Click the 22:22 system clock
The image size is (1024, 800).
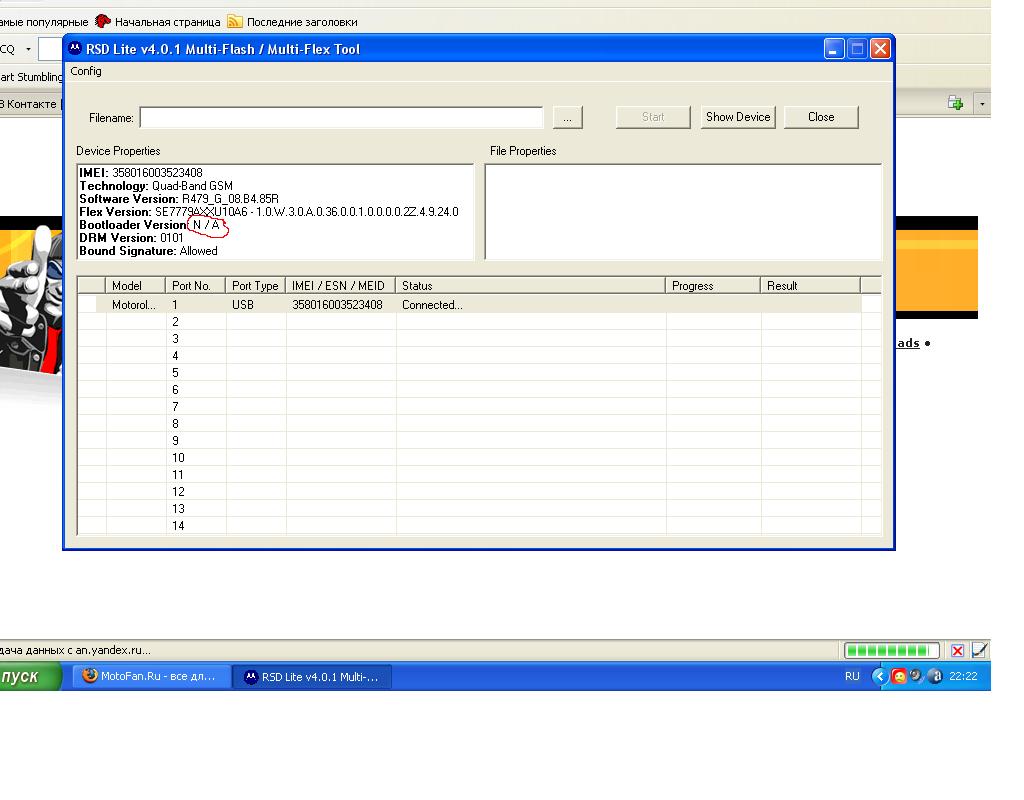click(x=963, y=677)
